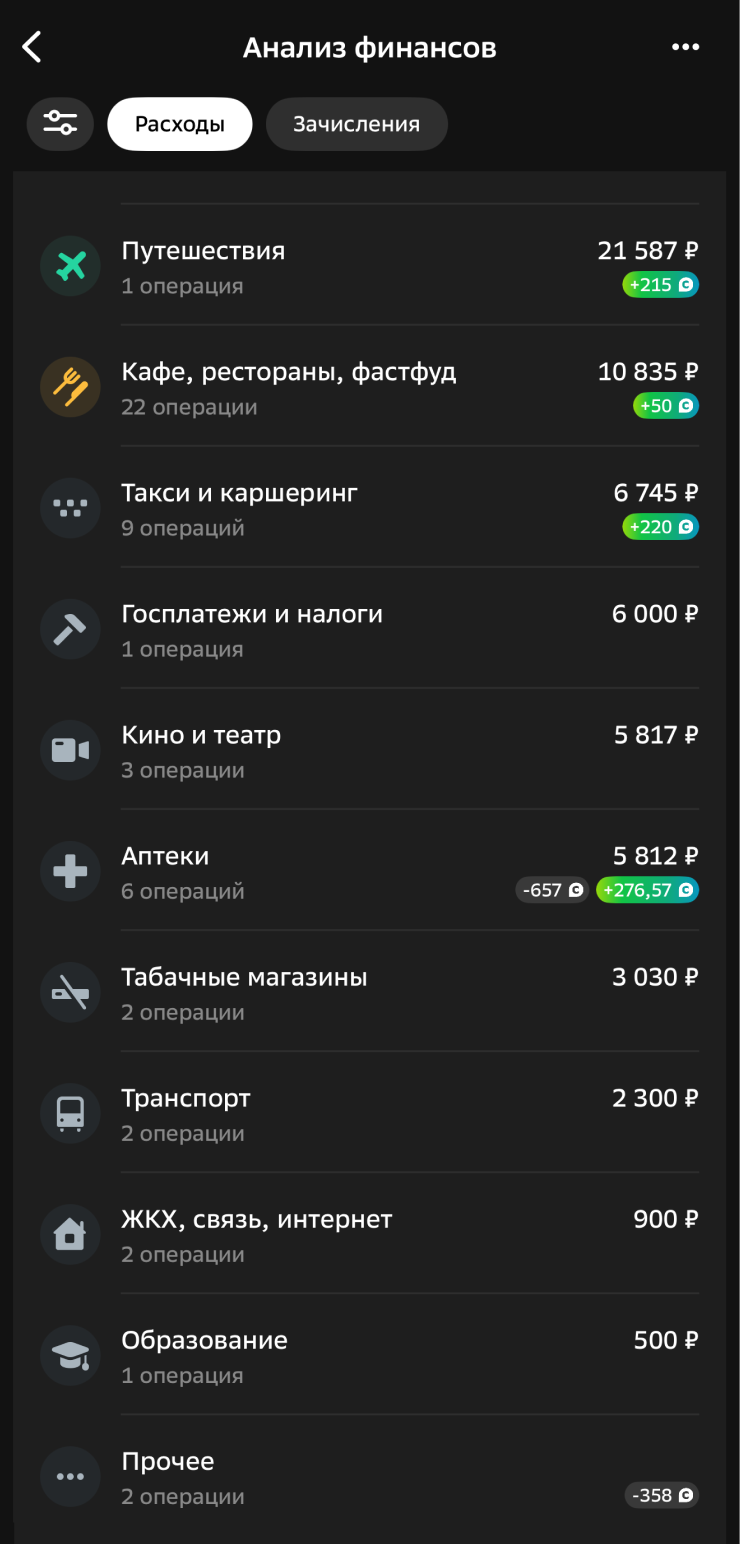Image resolution: width=740 pixels, height=1544 pixels.
Task: Tap the bus Transport icon
Action: [70, 1113]
